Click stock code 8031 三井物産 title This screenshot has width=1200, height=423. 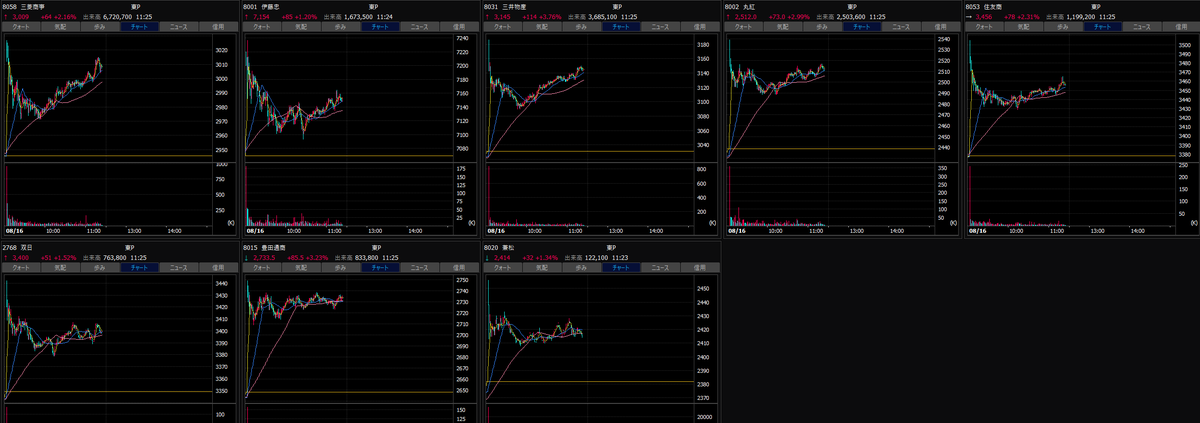pos(504,6)
